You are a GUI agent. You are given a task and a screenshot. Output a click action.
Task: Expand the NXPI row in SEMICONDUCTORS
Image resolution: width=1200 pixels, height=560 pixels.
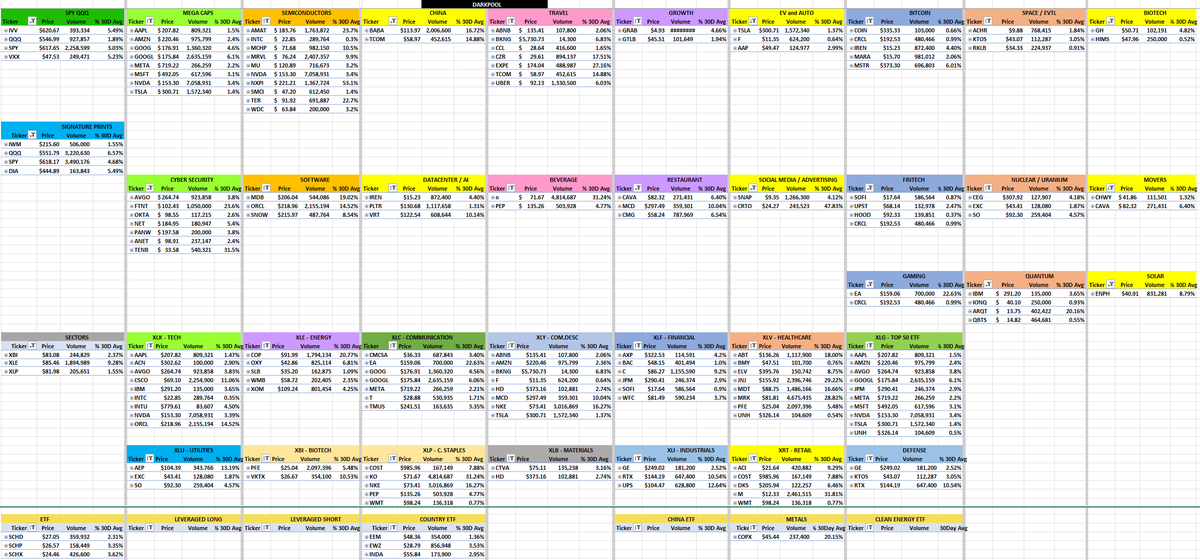246,83
